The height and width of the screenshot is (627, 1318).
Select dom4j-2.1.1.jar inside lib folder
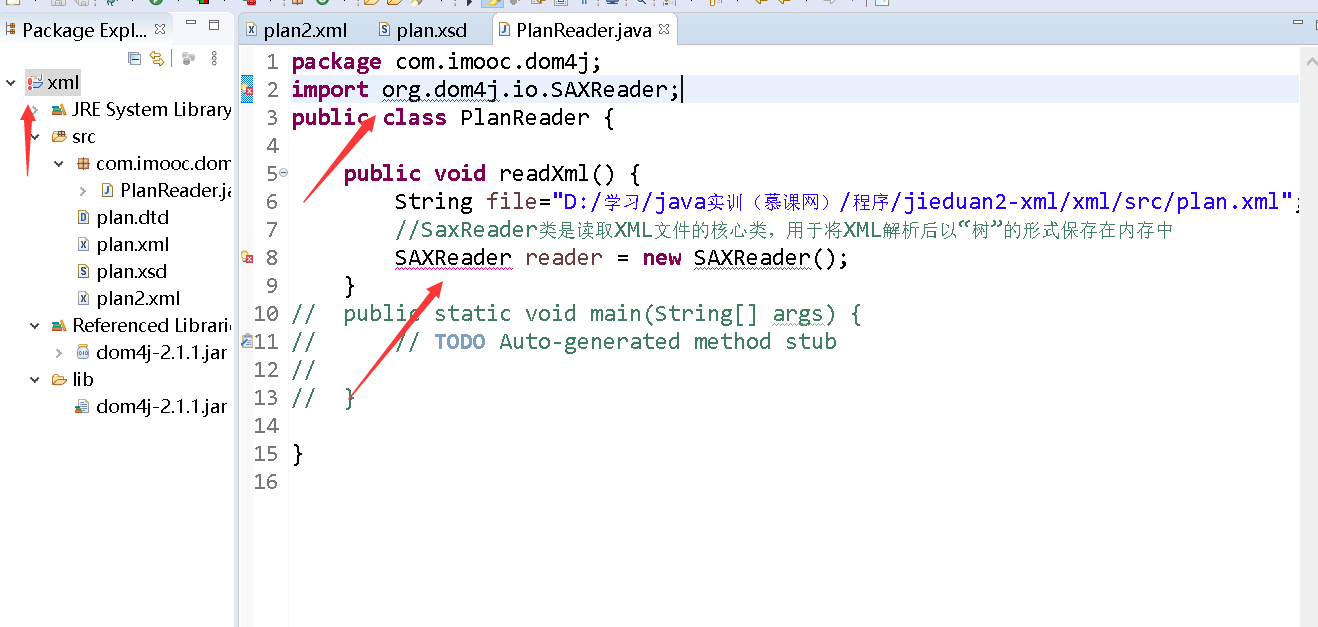coord(161,407)
